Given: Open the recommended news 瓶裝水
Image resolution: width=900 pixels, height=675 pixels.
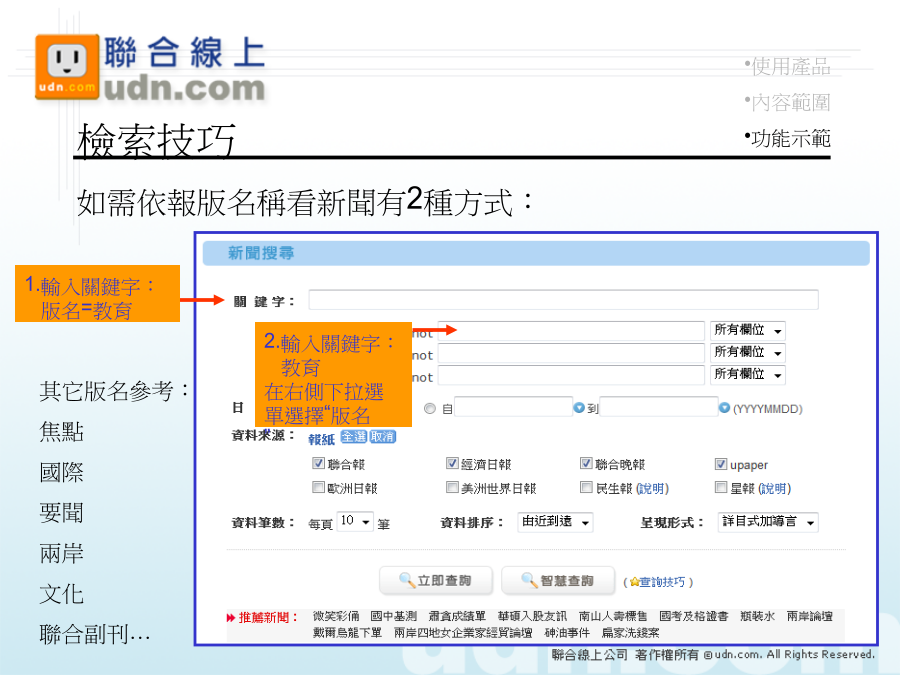Looking at the screenshot, I should (x=757, y=616).
